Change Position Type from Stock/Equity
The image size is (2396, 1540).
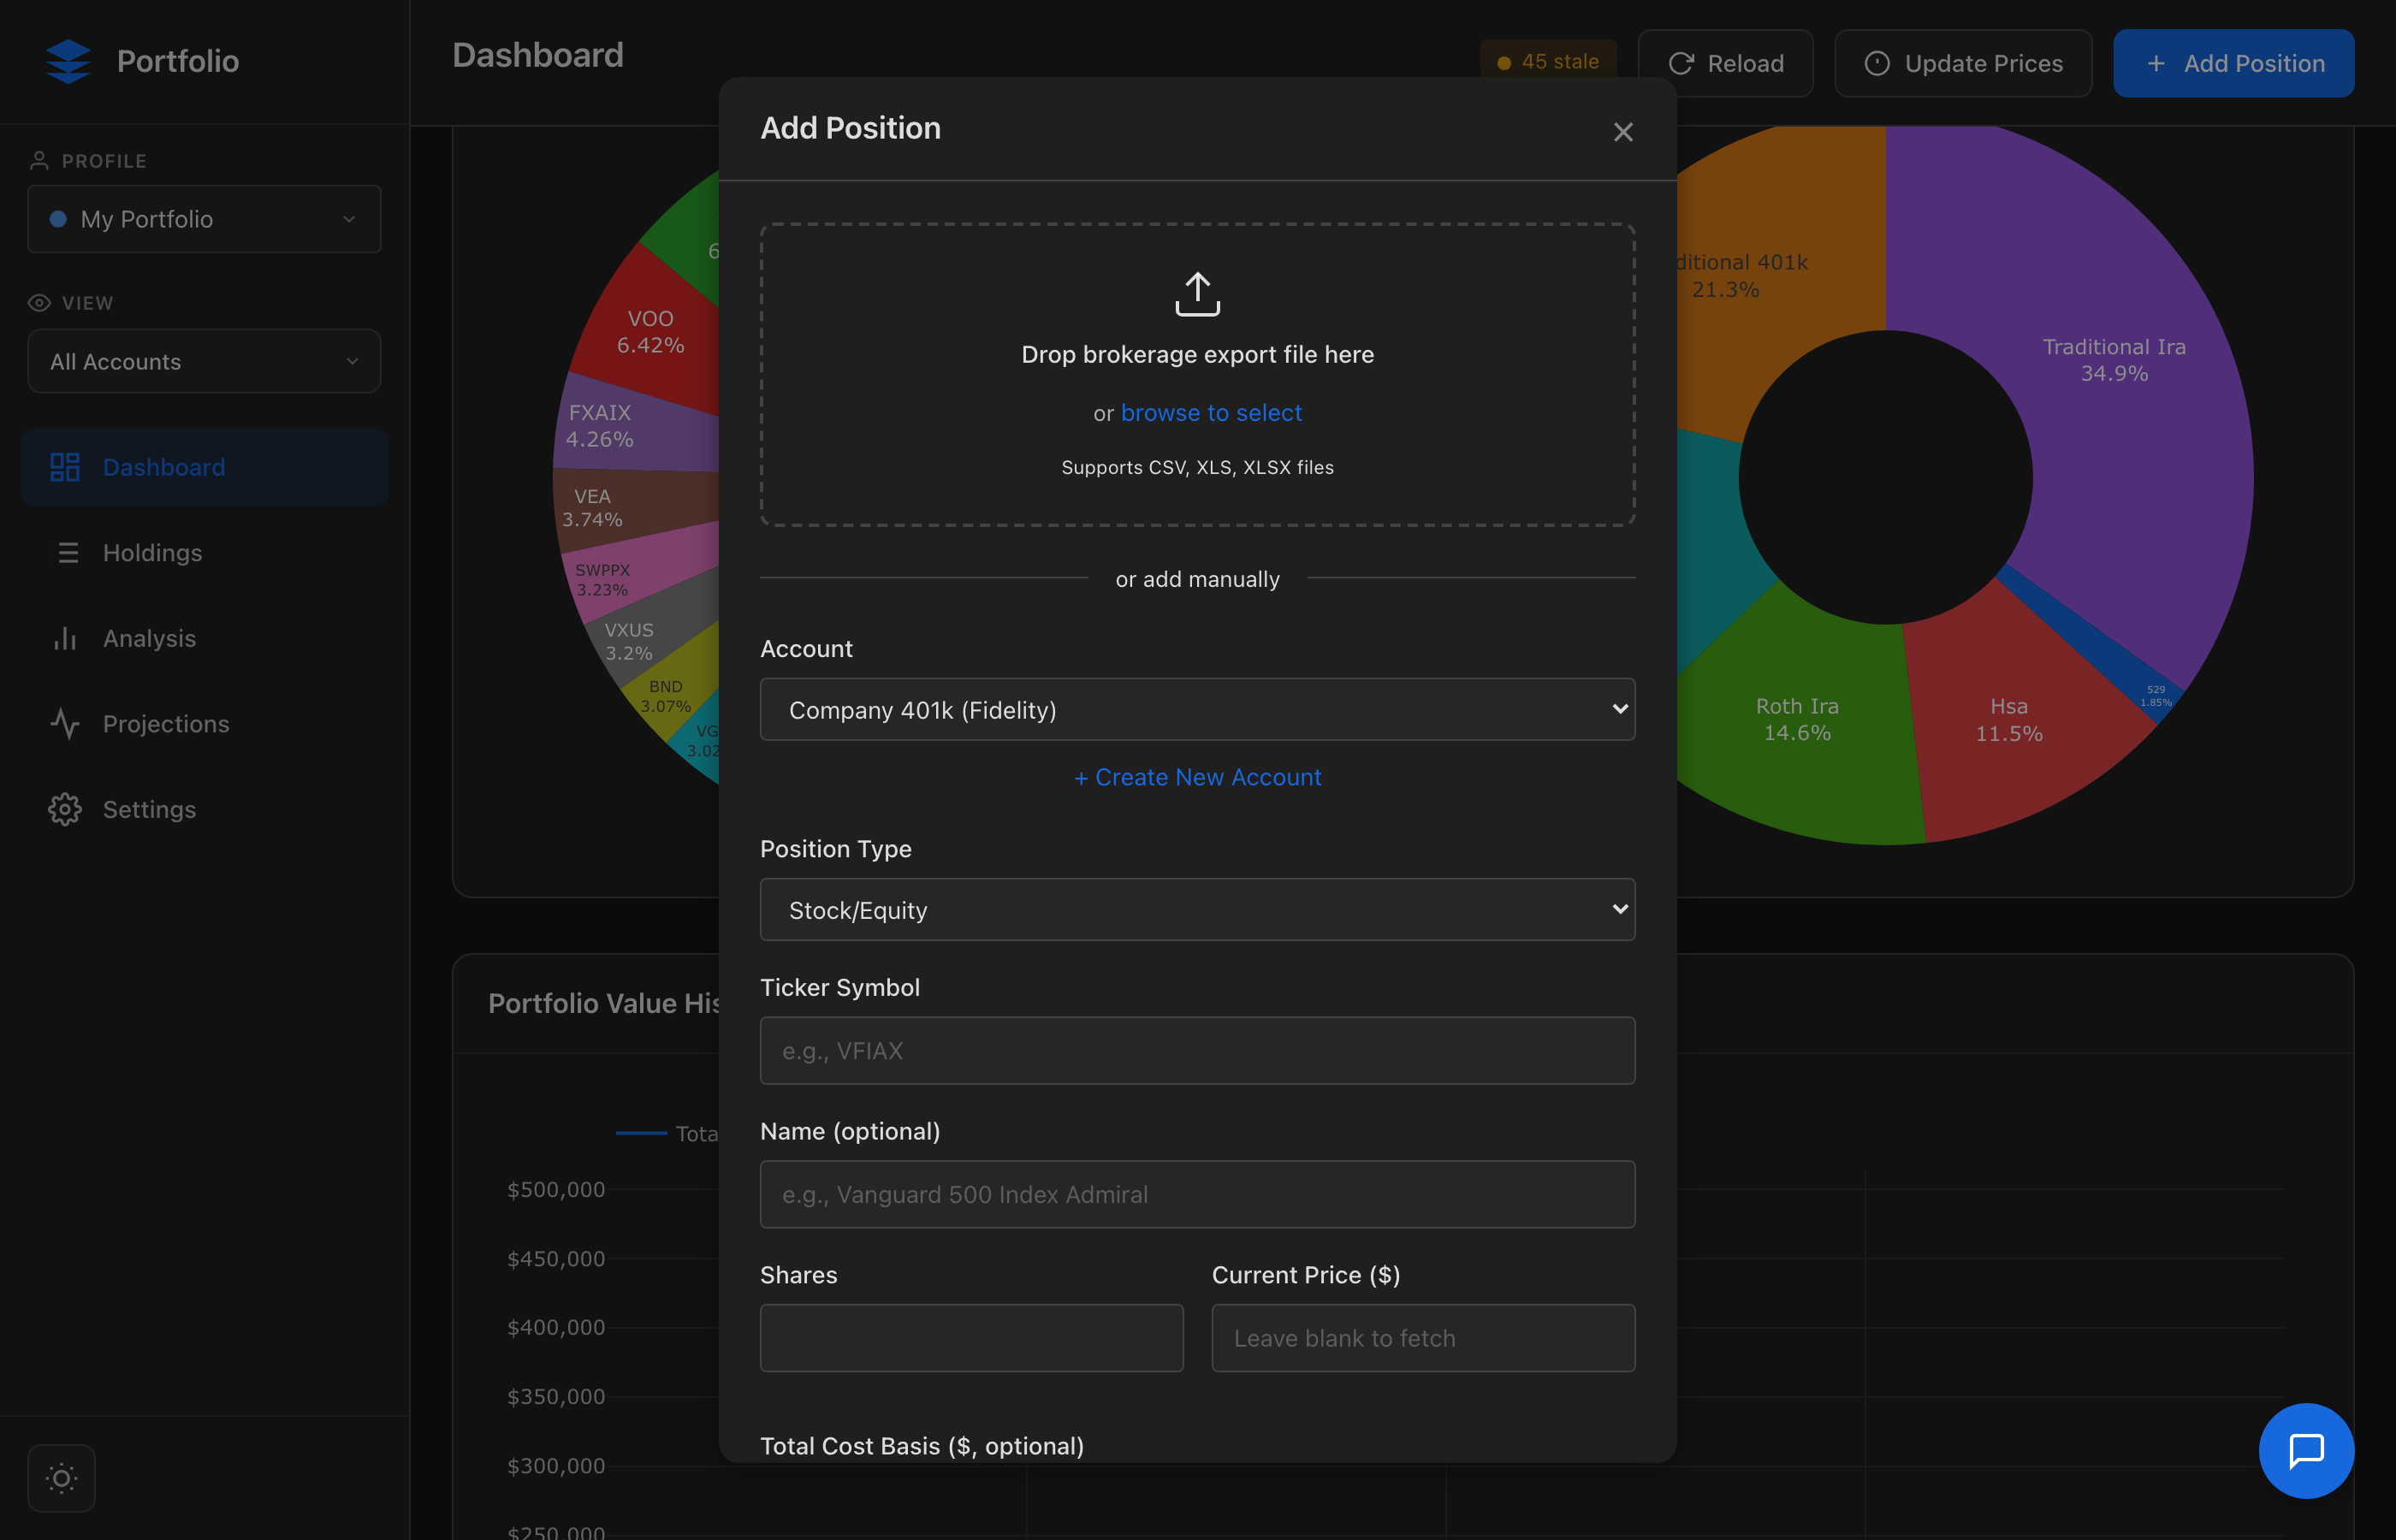1197,909
